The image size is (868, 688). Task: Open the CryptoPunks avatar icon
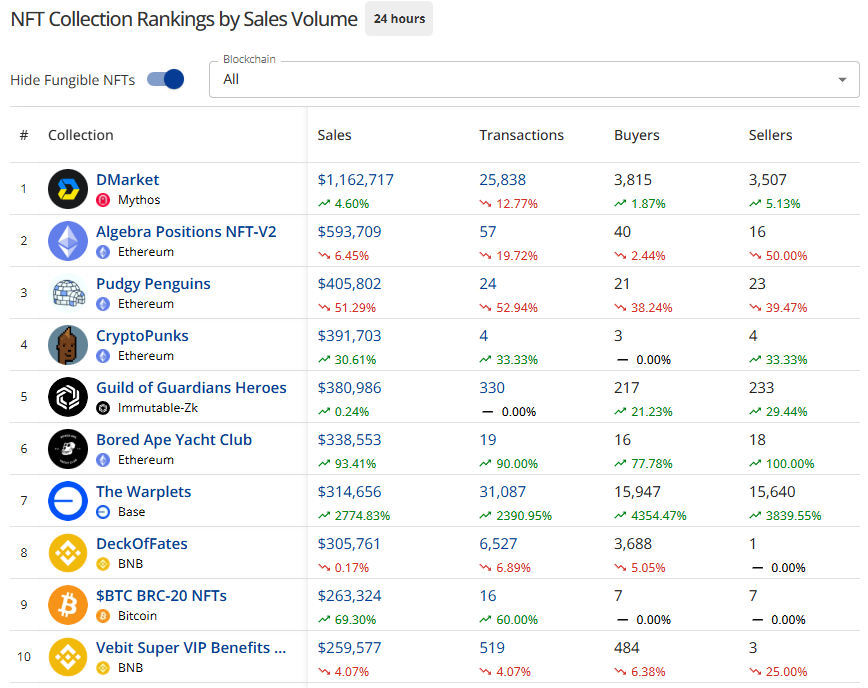68,345
